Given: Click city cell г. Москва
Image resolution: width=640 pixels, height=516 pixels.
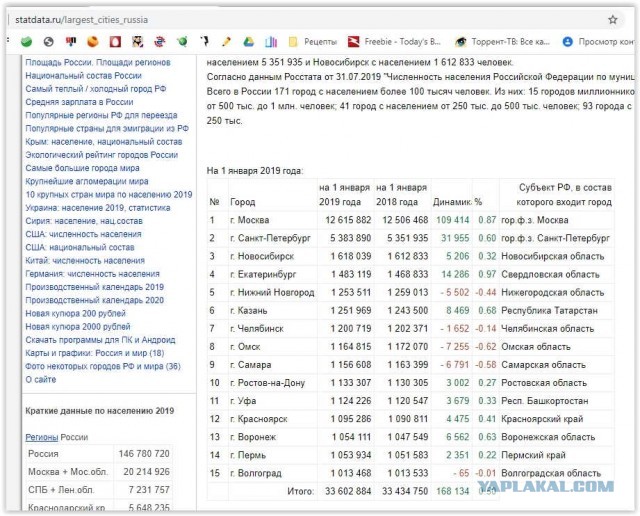Looking at the screenshot, I should point(250,220).
